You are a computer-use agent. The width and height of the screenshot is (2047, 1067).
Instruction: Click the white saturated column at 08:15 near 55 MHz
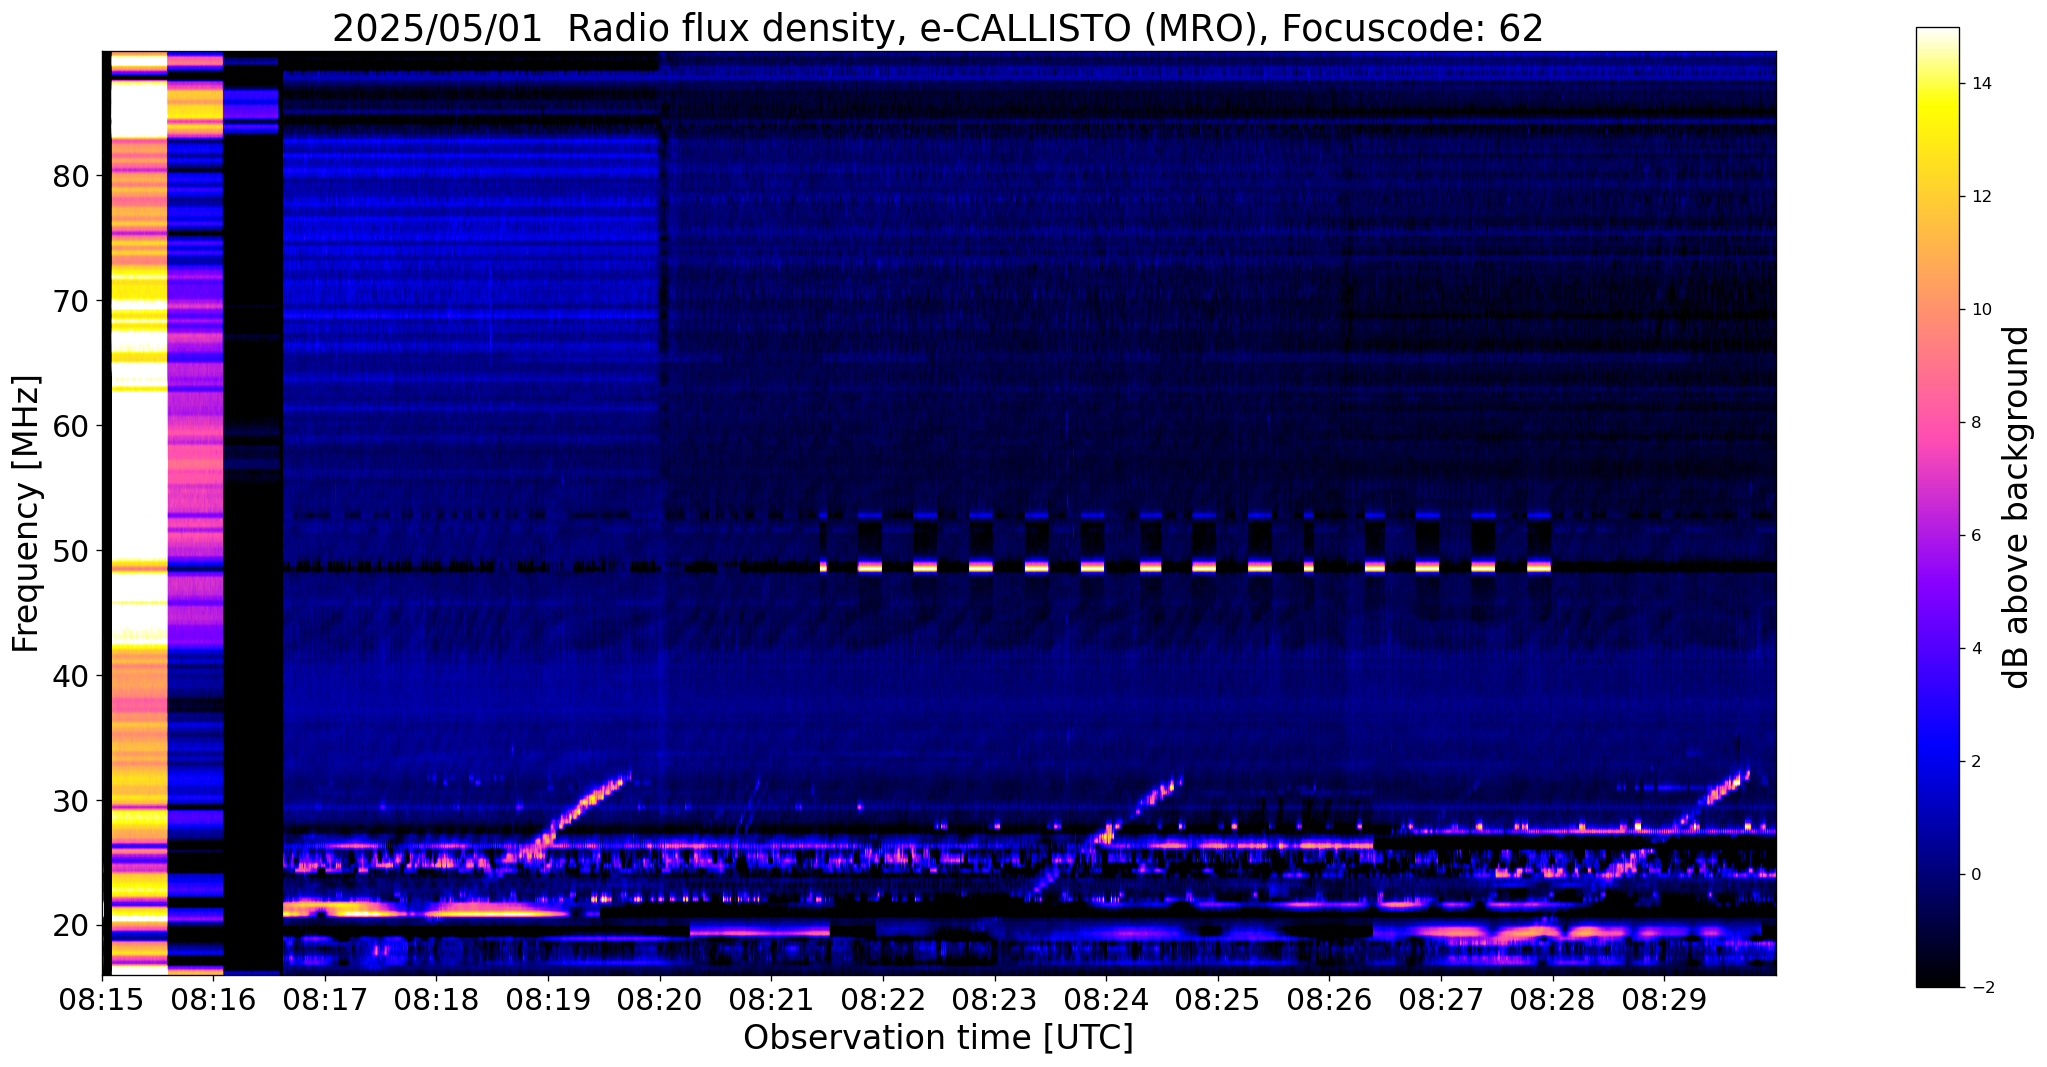(x=139, y=475)
